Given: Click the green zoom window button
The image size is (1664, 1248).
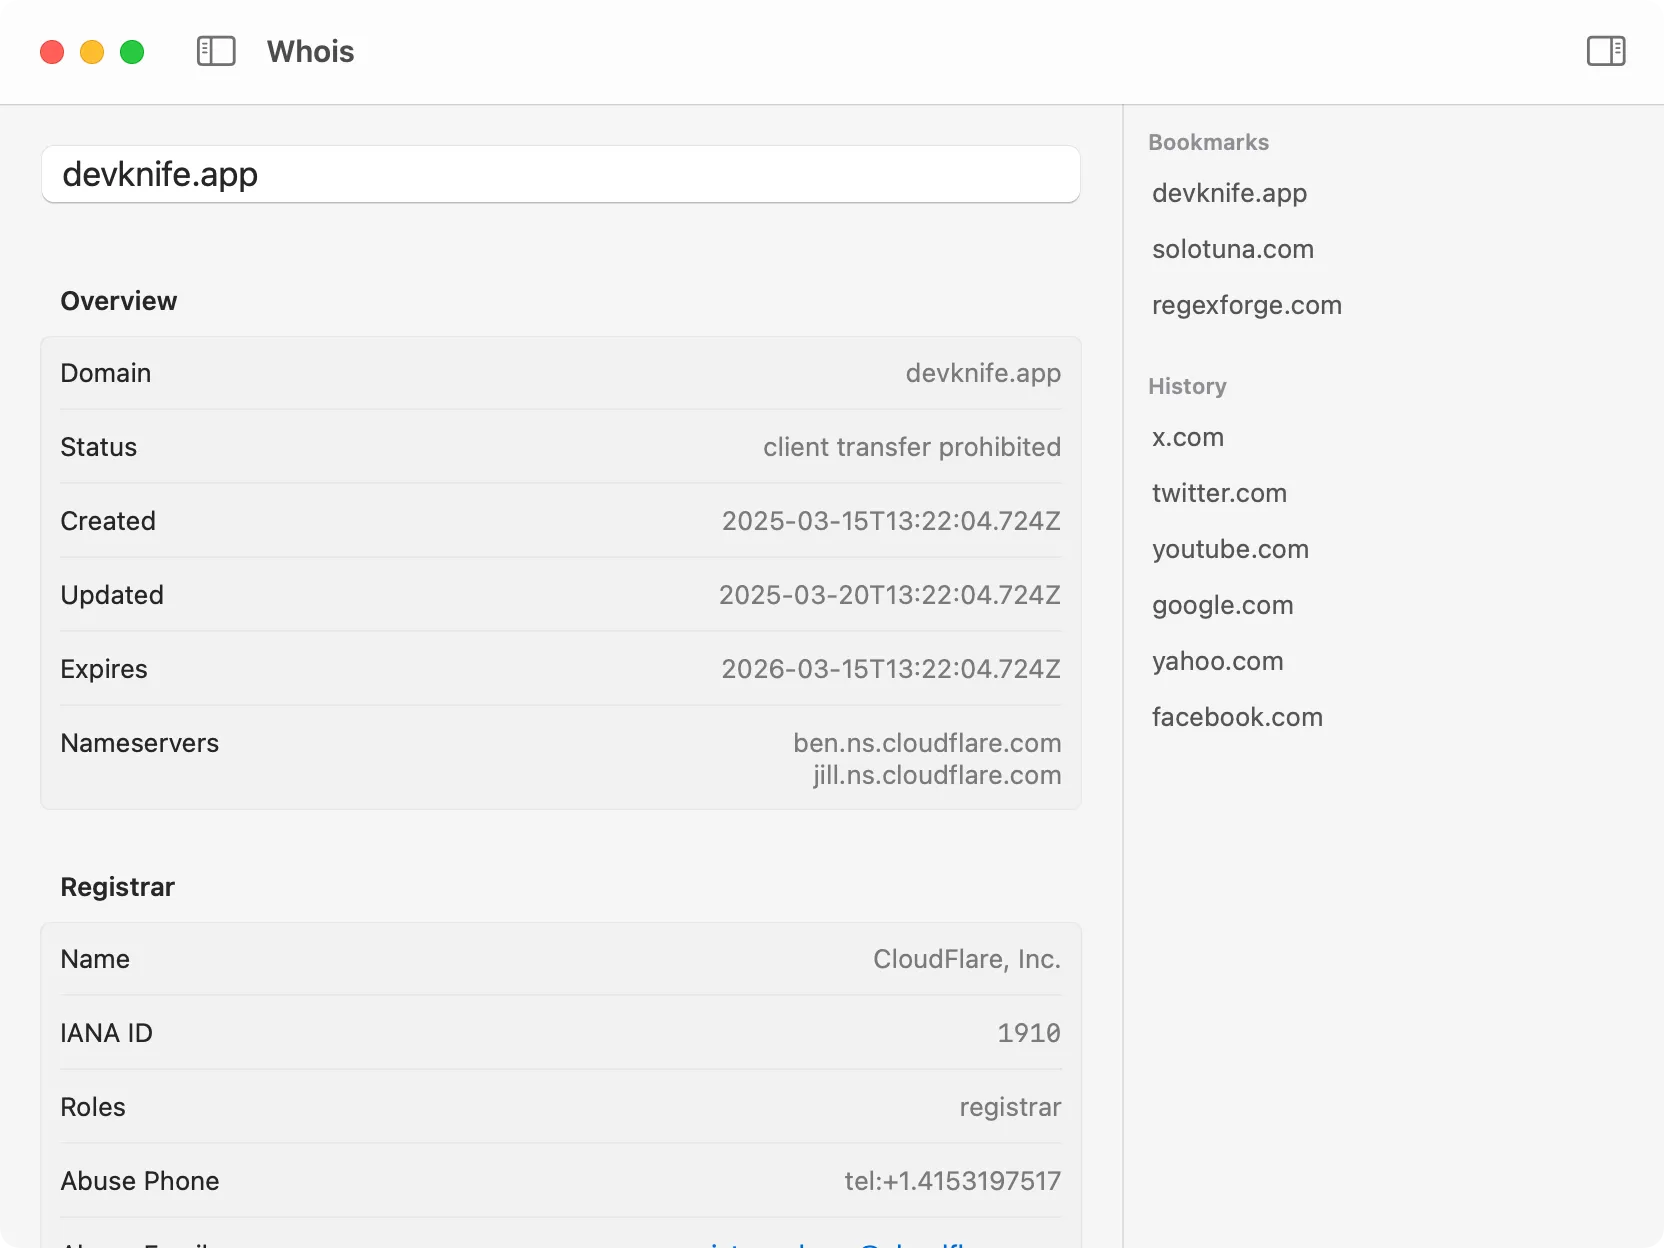Looking at the screenshot, I should [132, 51].
